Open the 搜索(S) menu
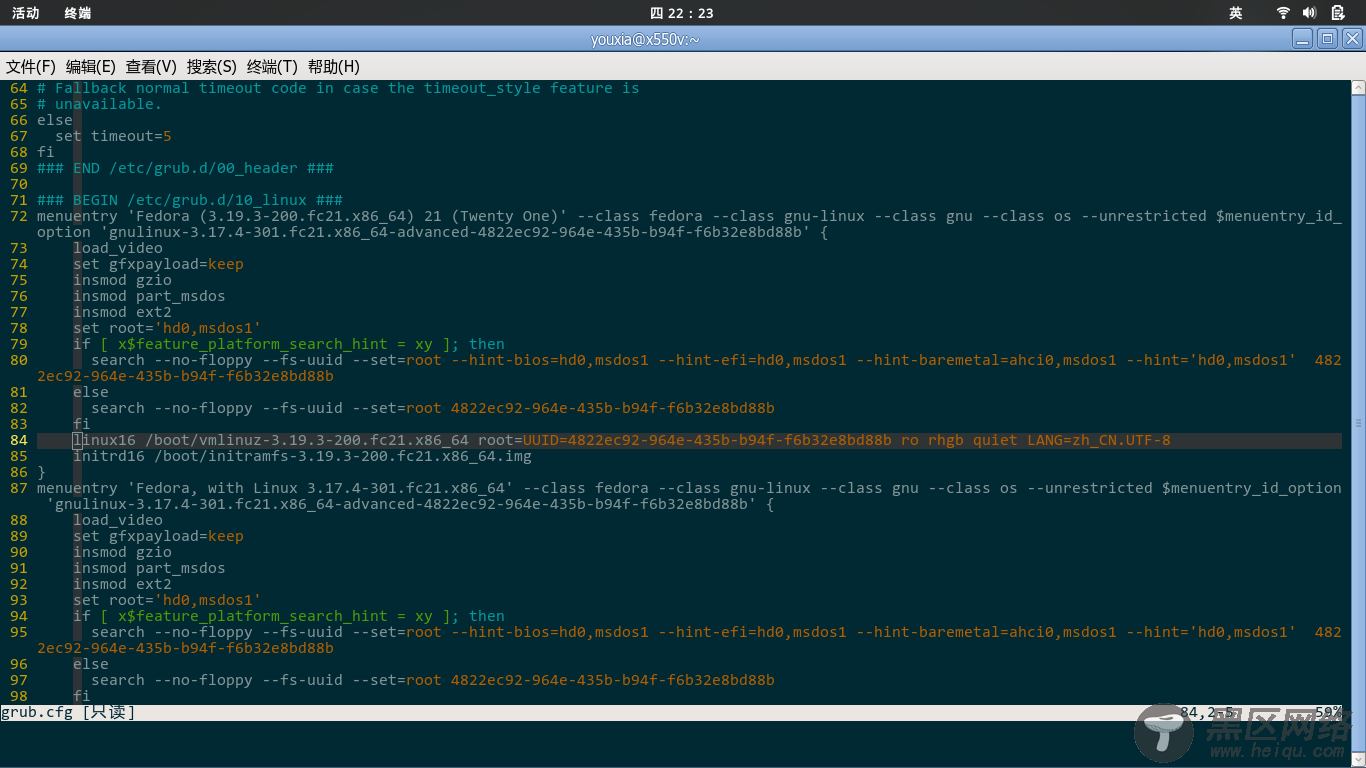Viewport: 1366px width, 768px height. coord(212,67)
